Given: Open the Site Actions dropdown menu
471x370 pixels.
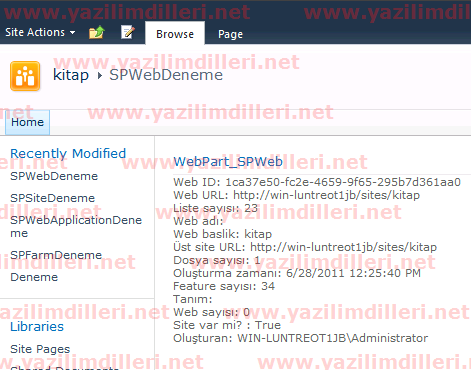Looking at the screenshot, I should [40, 32].
